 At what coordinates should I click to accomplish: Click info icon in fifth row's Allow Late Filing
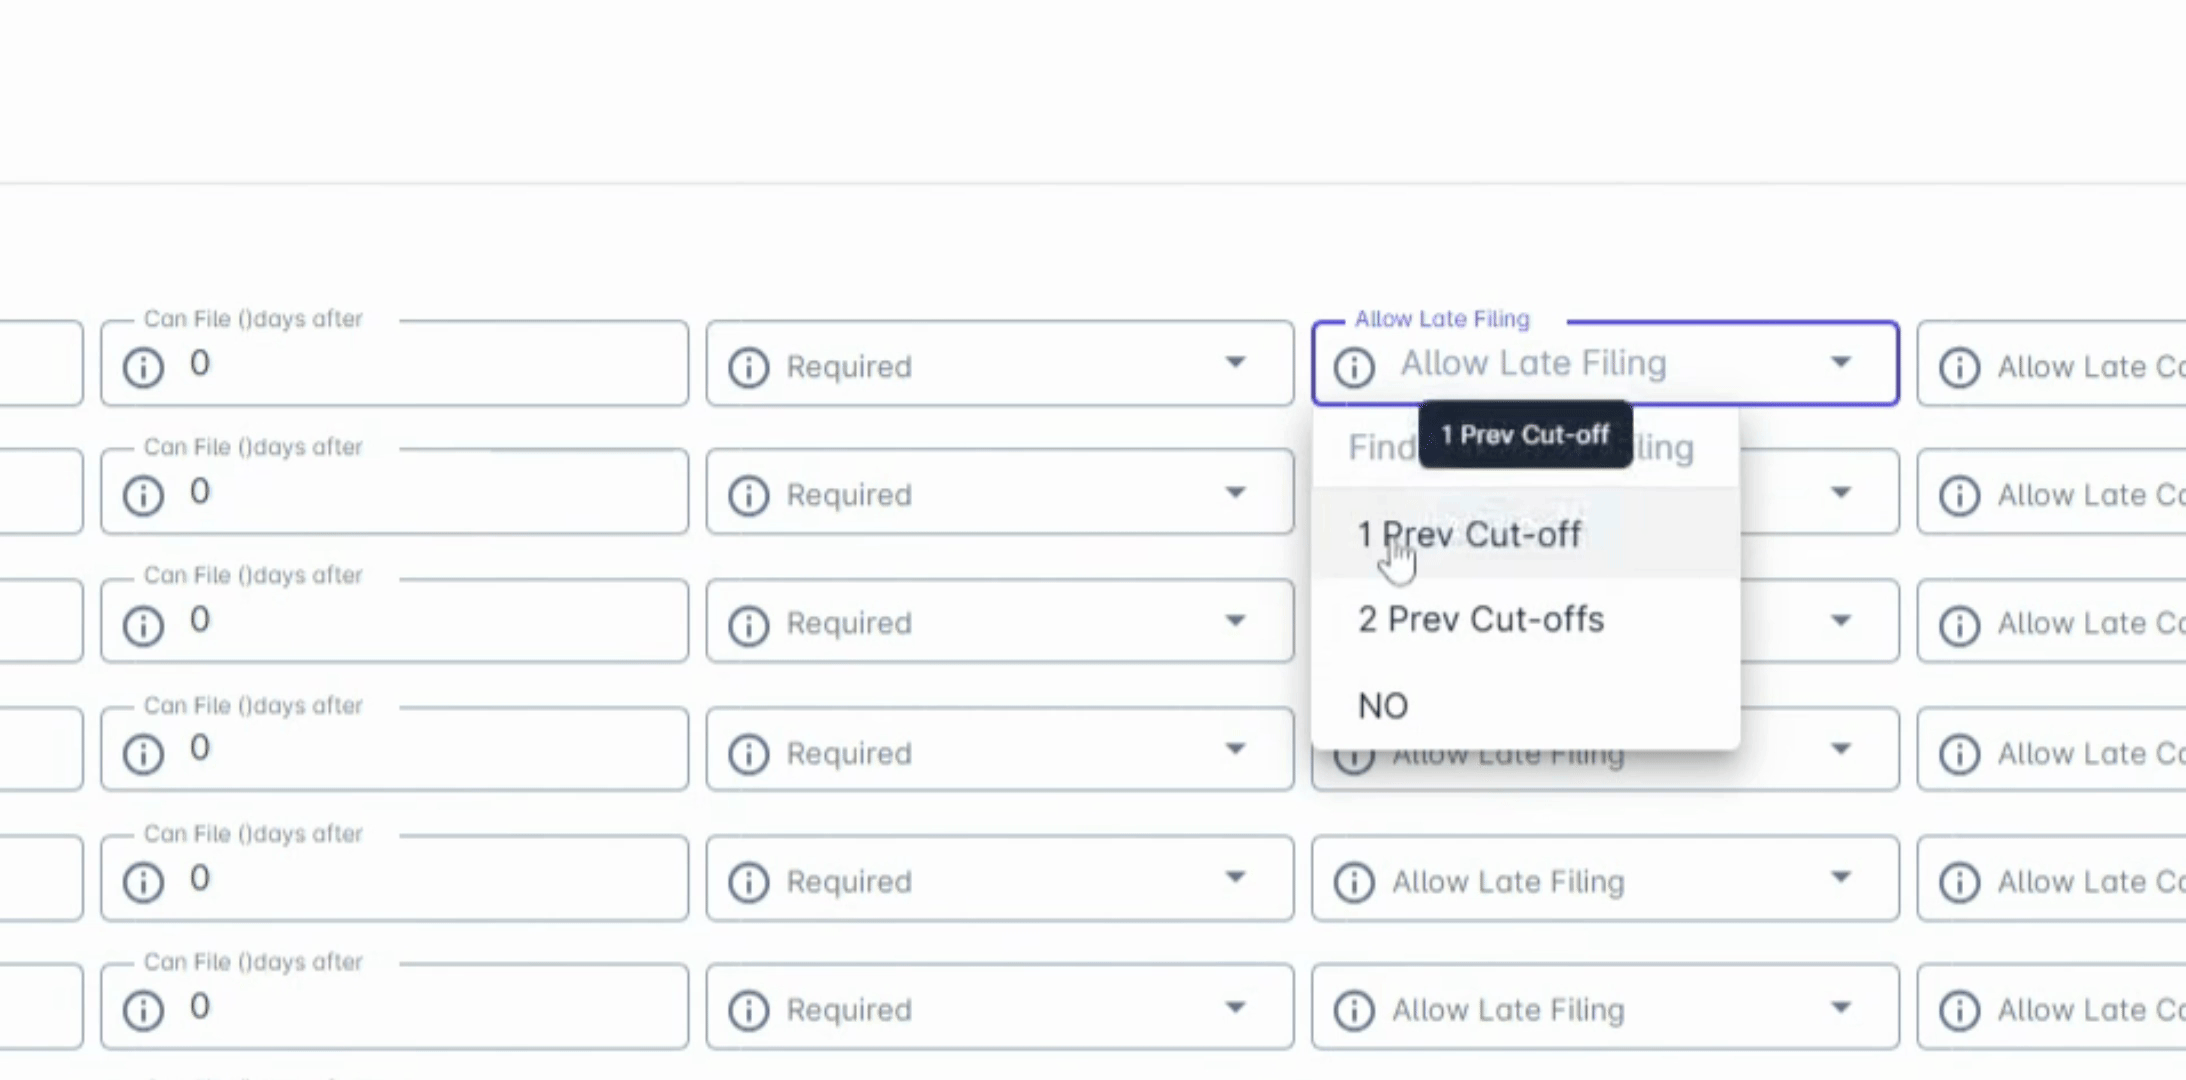(1354, 882)
